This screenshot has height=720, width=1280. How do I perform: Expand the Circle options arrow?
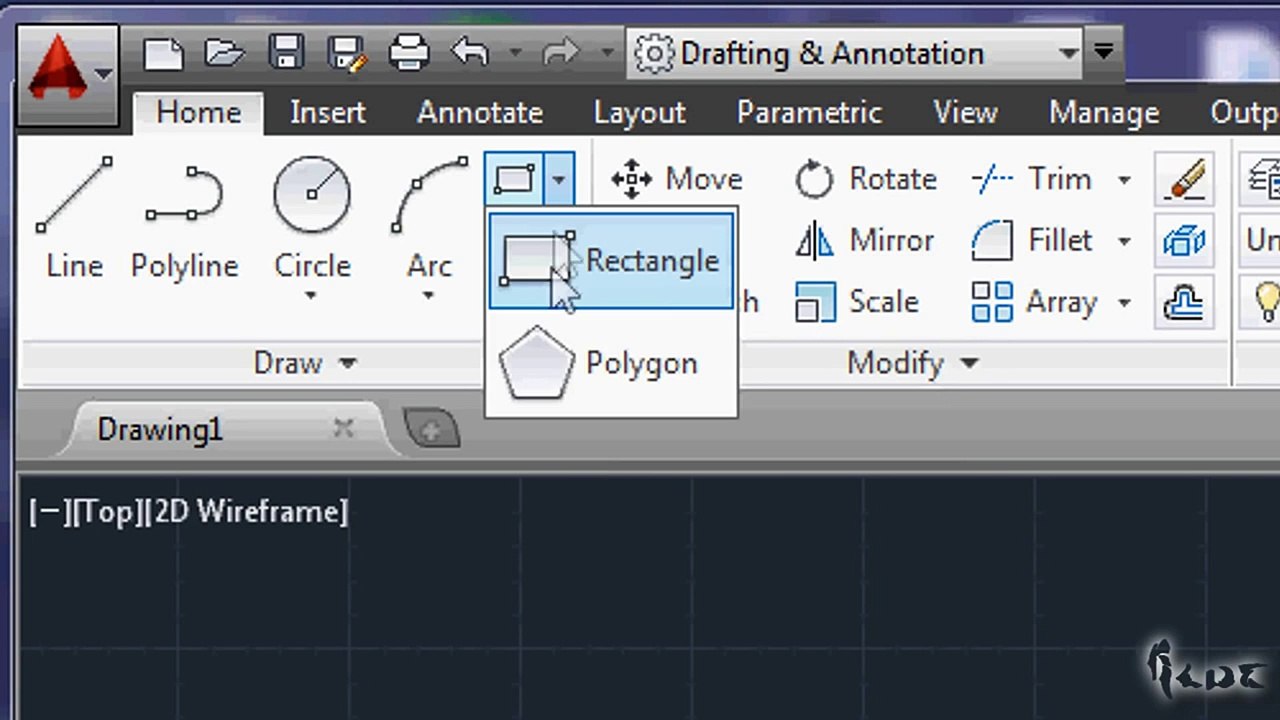point(311,296)
